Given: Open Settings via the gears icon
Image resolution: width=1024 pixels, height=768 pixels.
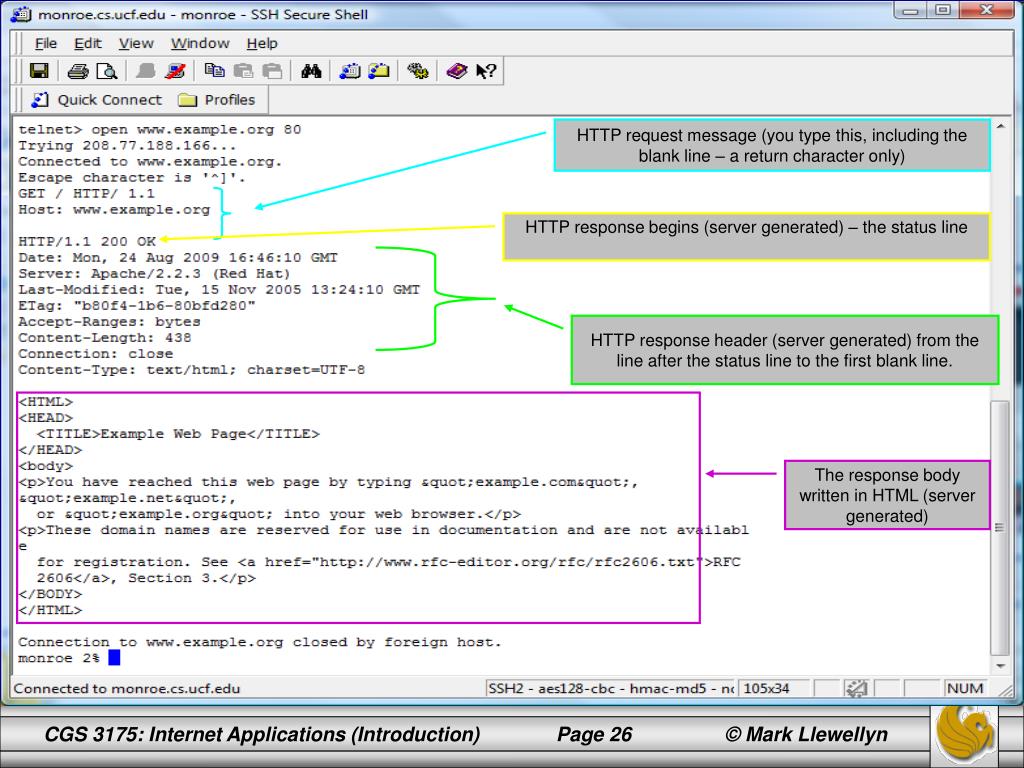Looking at the screenshot, I should 418,71.
